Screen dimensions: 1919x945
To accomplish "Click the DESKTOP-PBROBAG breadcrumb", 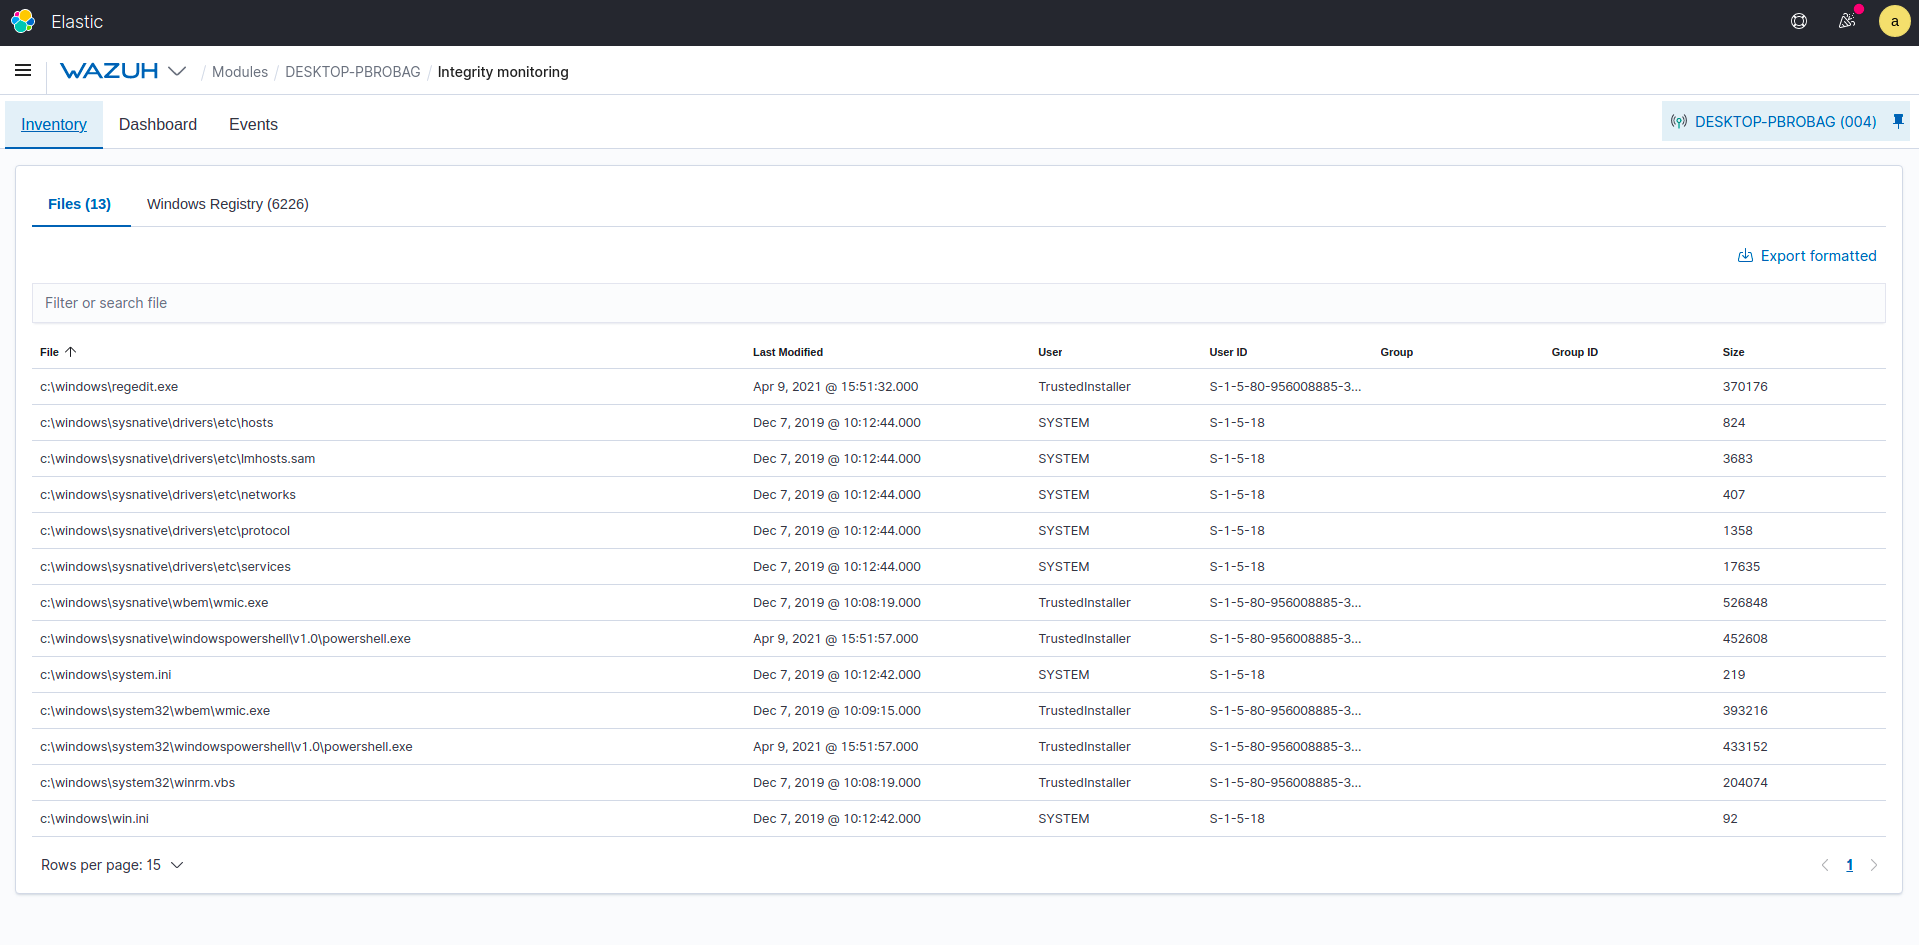I will pyautogui.click(x=353, y=72).
